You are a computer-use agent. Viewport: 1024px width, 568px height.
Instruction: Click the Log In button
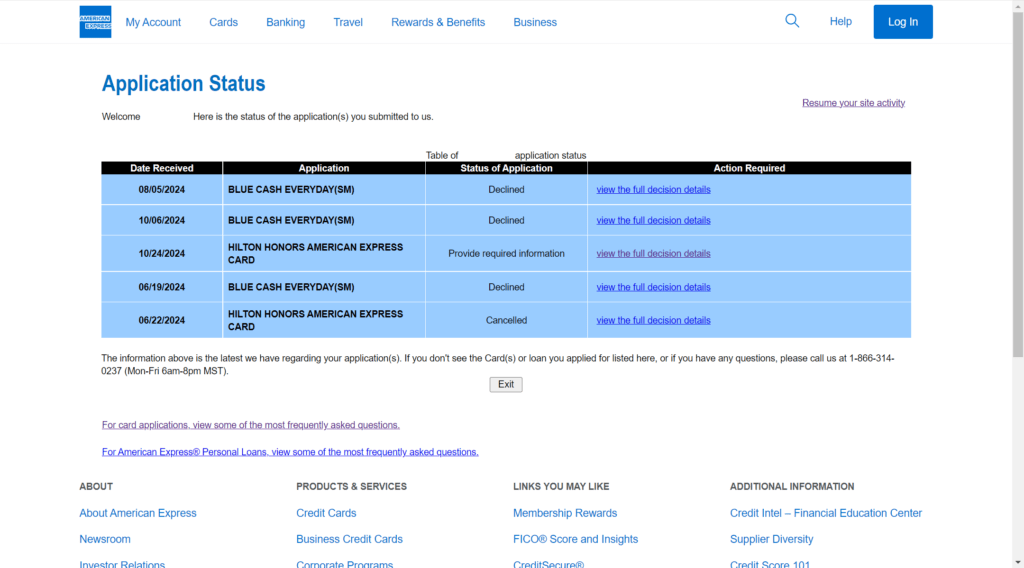pos(903,22)
